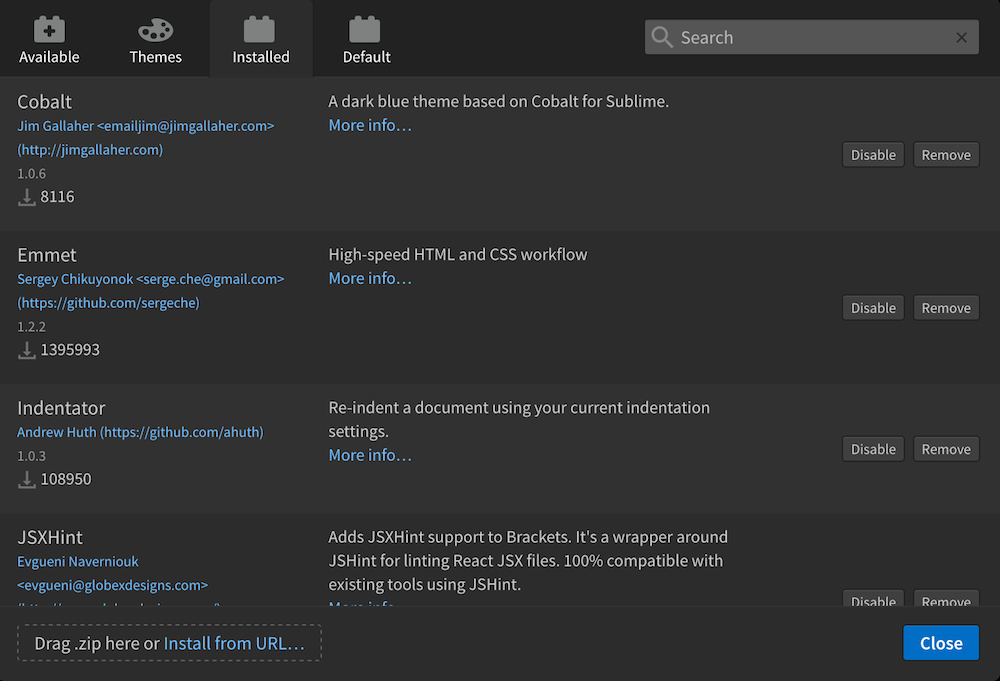Disable the Emmet extension
This screenshot has width=1000, height=681.
tap(873, 308)
